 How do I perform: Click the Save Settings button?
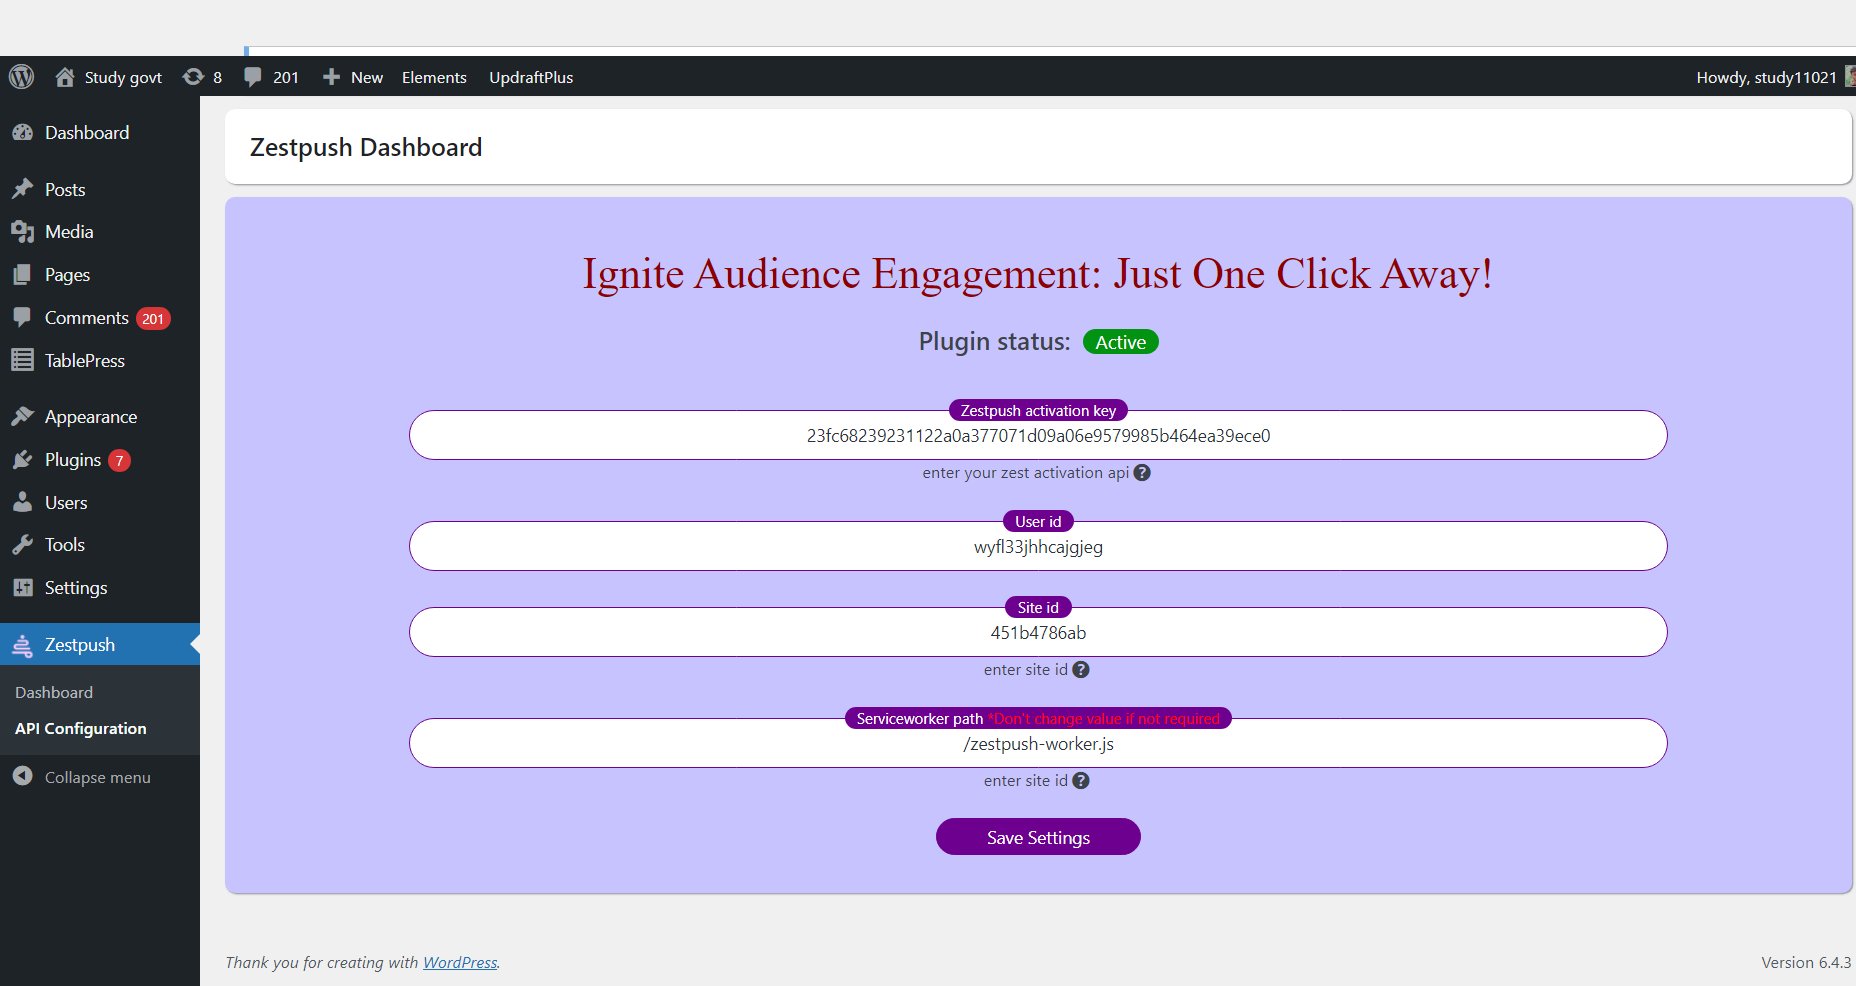click(1038, 837)
